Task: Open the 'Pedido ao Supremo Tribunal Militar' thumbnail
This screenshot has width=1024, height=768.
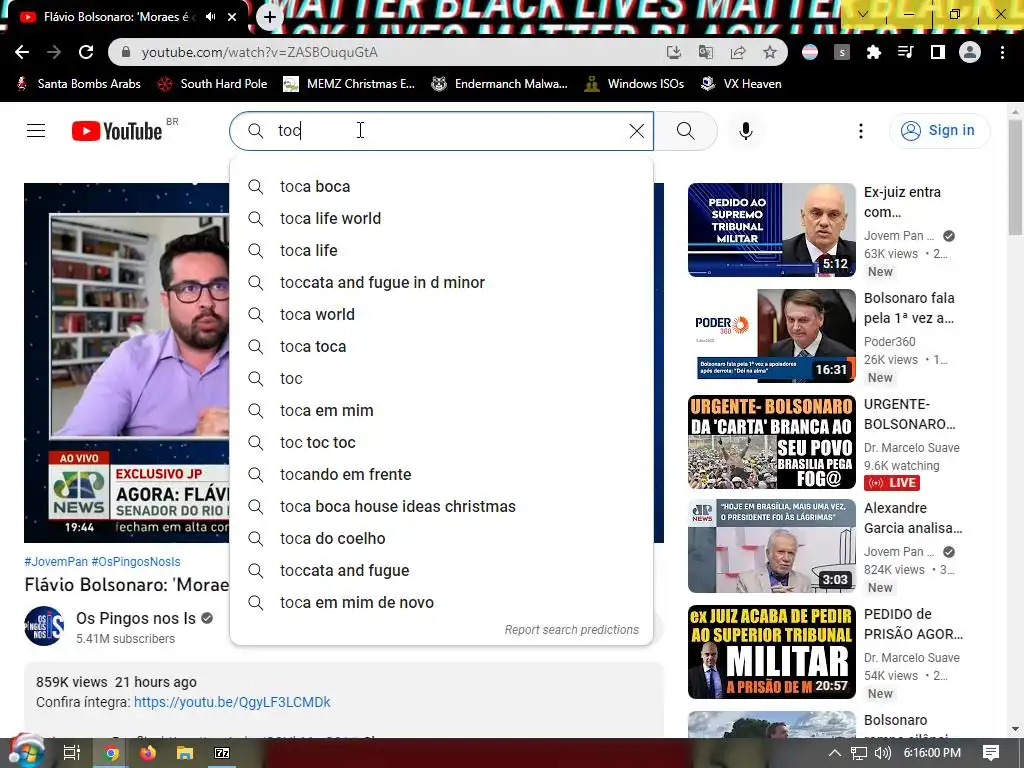Action: coord(771,230)
